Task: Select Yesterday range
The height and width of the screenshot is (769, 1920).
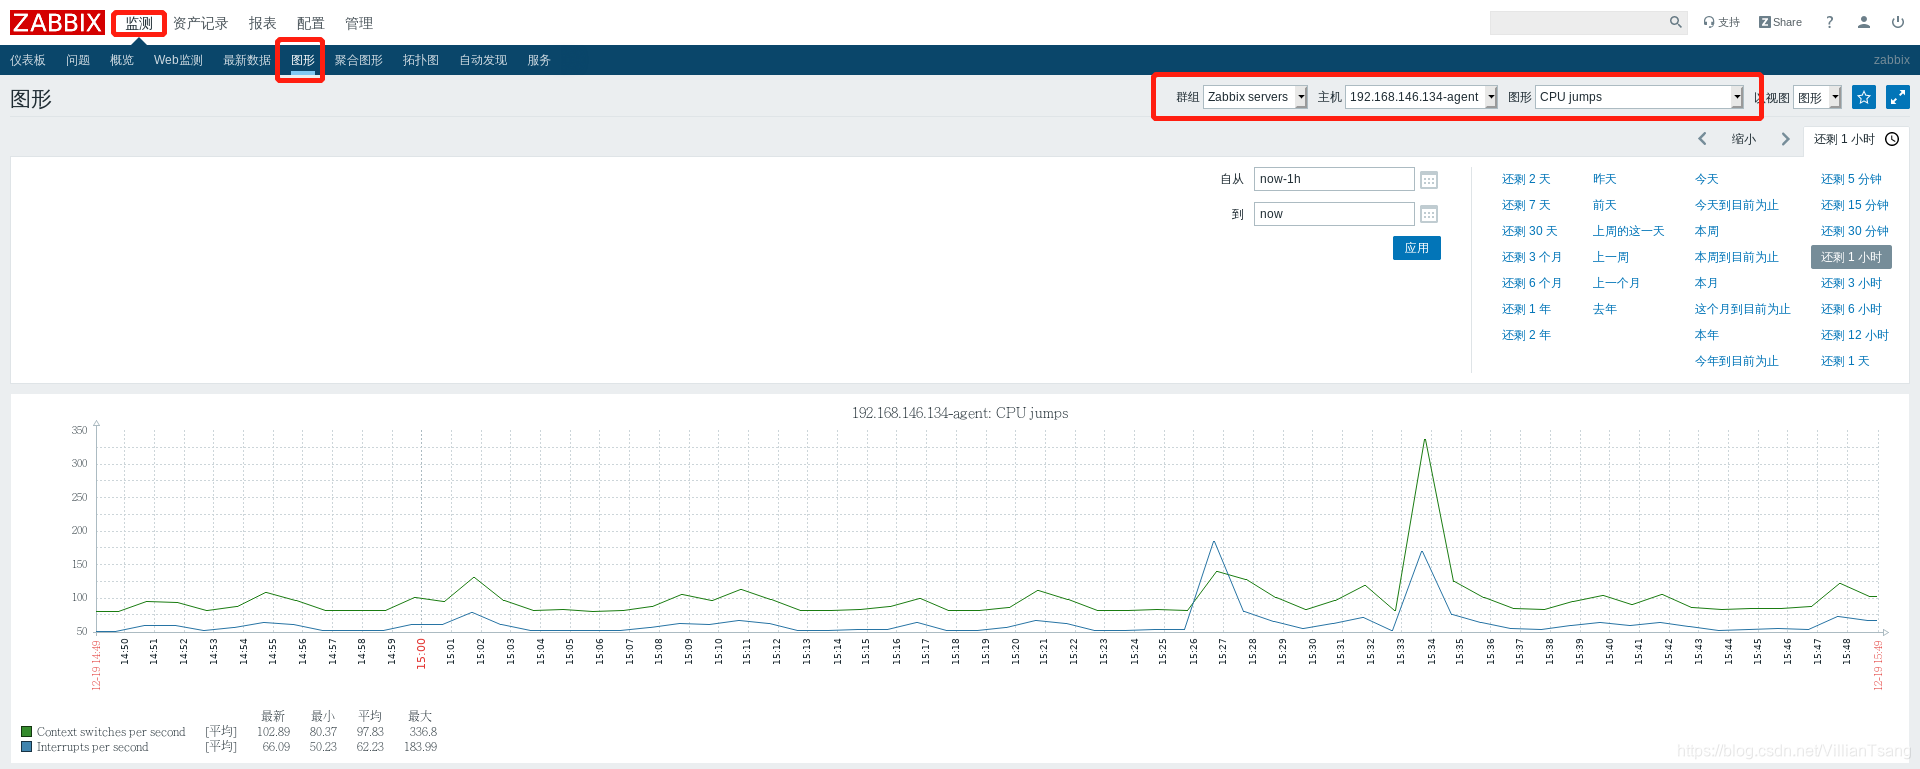Action: tap(1605, 179)
